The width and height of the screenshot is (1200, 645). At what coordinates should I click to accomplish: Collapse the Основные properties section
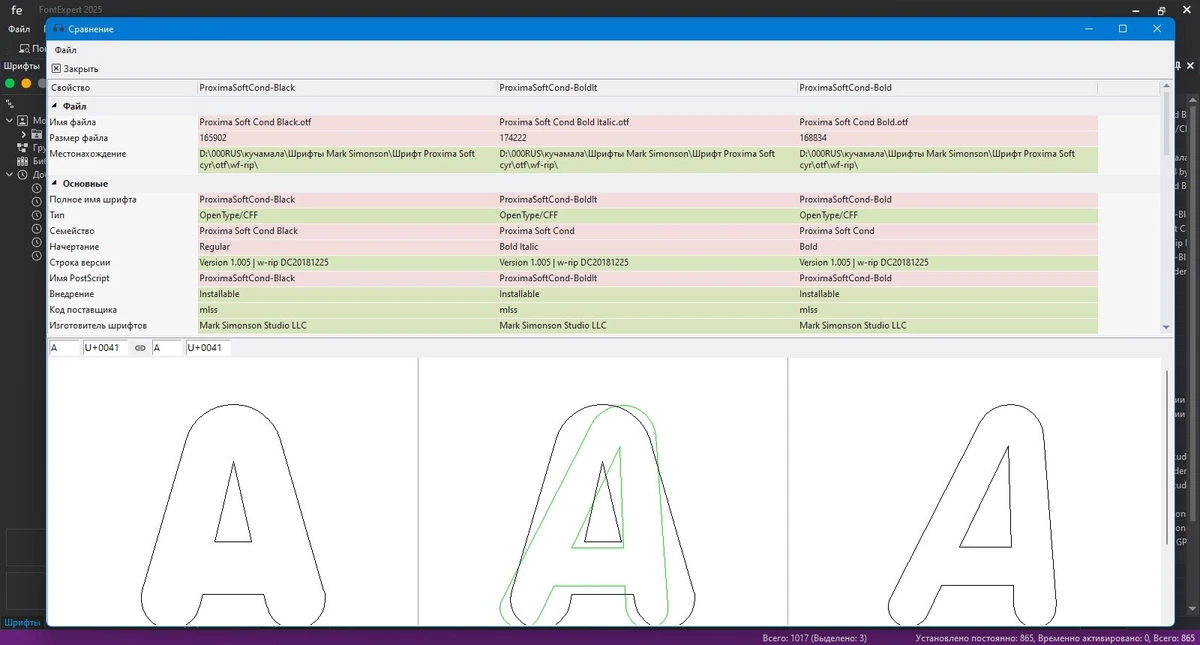coord(54,184)
